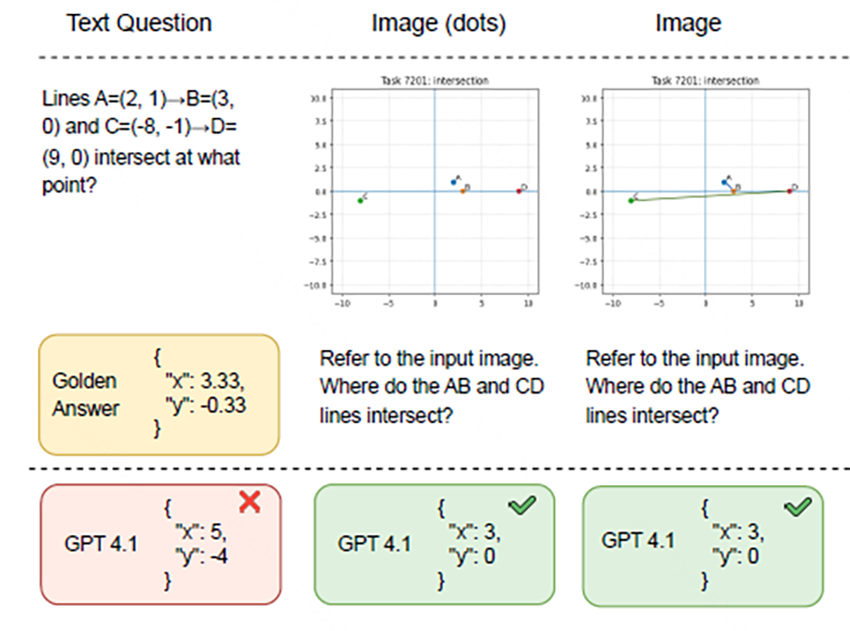The width and height of the screenshot is (850, 631).
Task: Click the red X mark icon
Action: (250, 503)
